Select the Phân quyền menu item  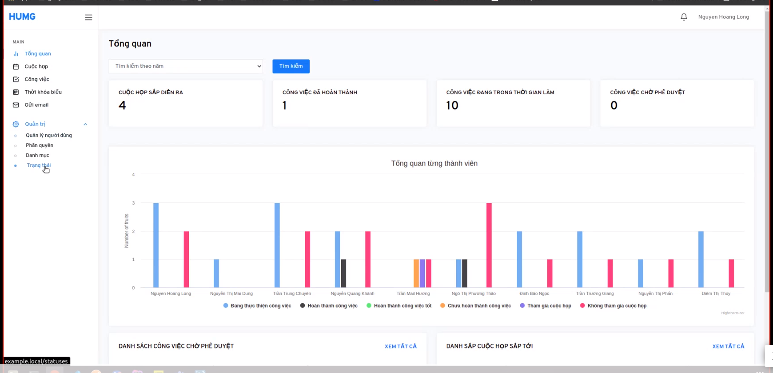point(39,145)
